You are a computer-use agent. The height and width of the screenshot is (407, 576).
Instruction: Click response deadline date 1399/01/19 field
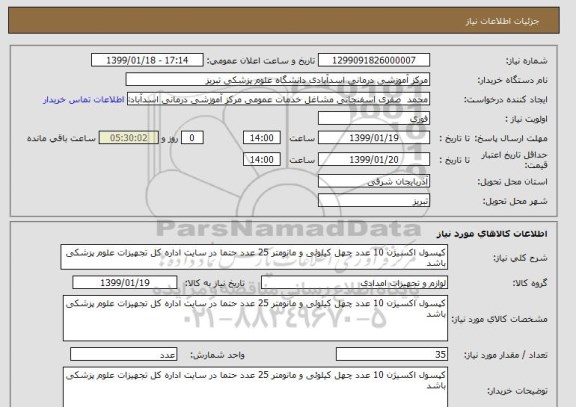tap(374, 138)
